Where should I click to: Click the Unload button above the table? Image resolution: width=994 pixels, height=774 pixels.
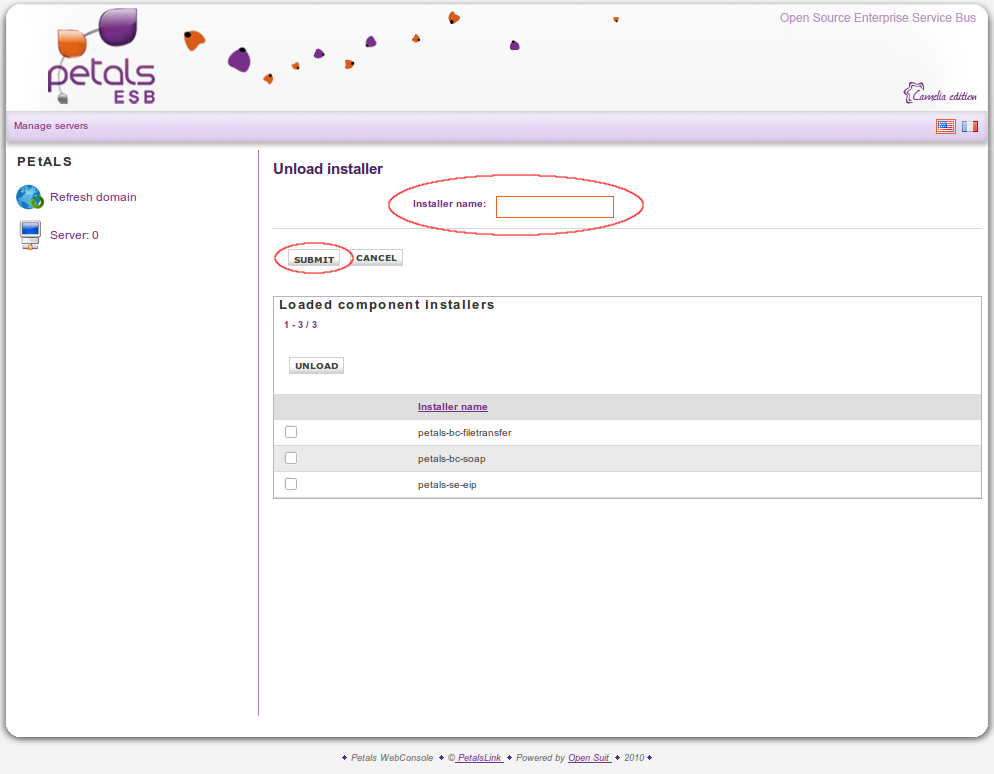click(x=316, y=366)
